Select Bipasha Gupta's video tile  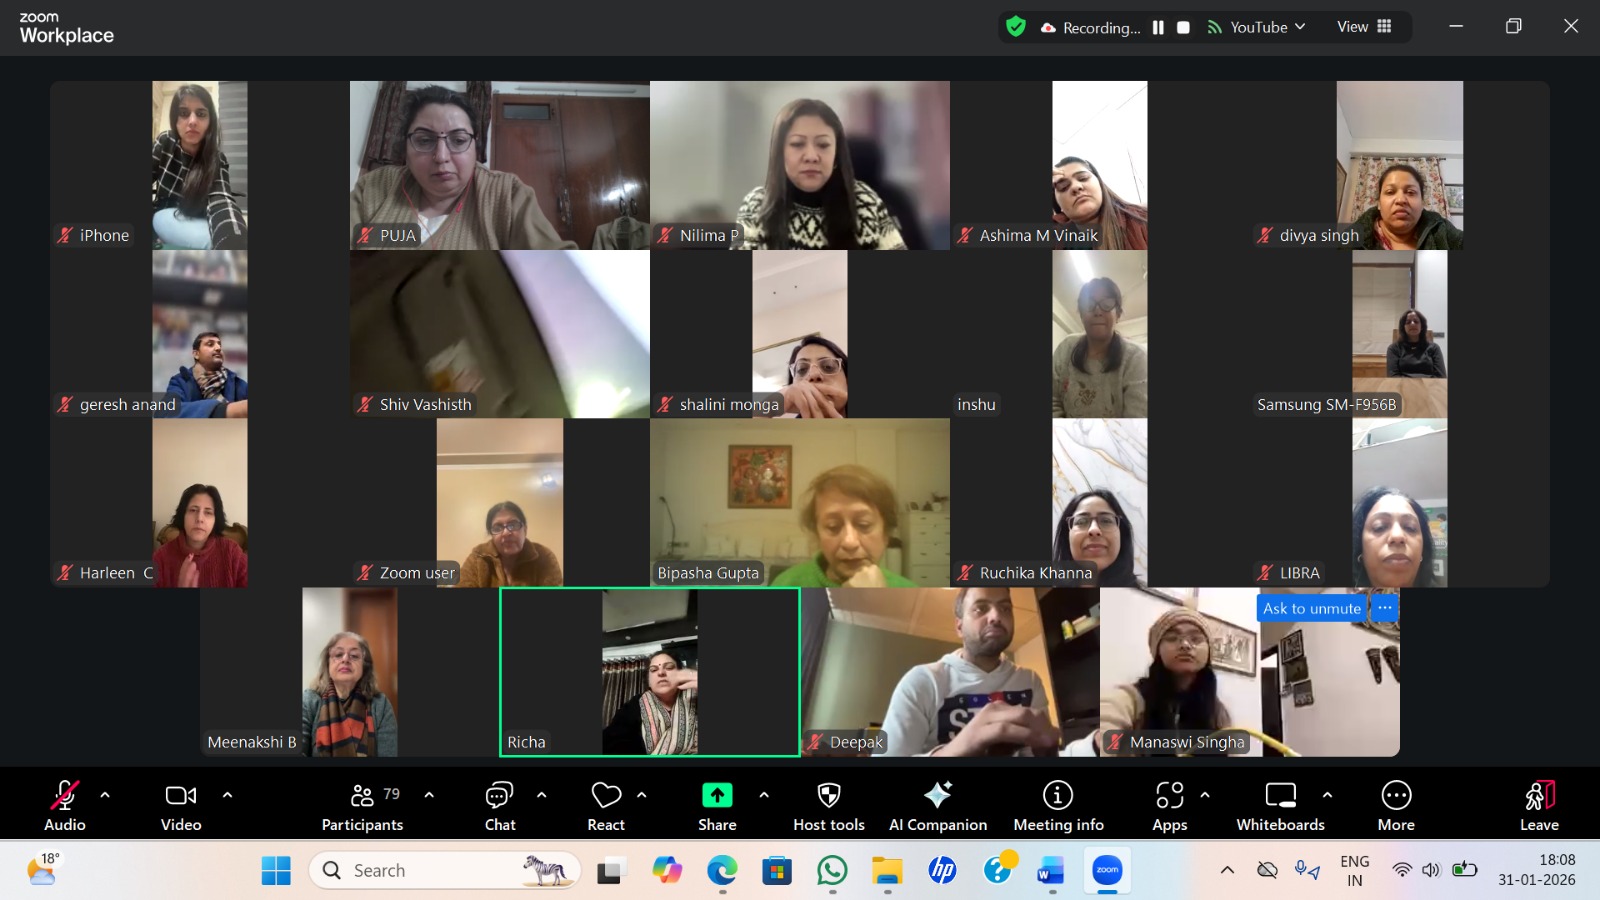(x=800, y=502)
